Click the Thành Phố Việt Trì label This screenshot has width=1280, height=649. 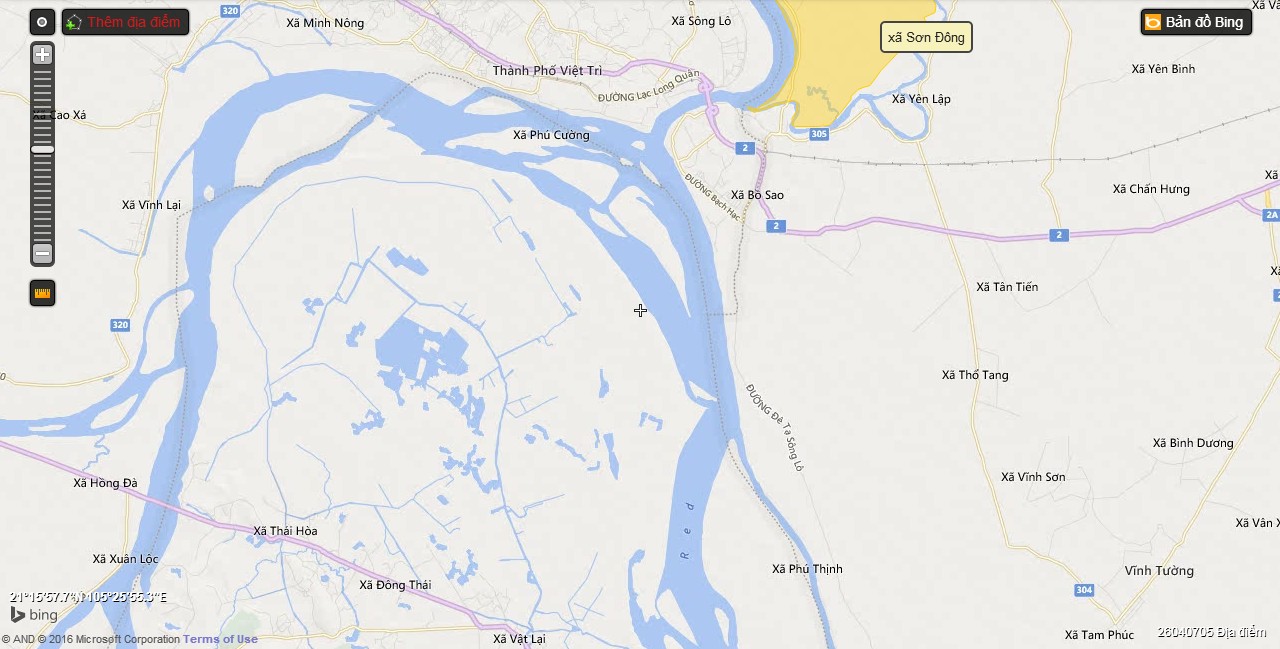(x=548, y=70)
